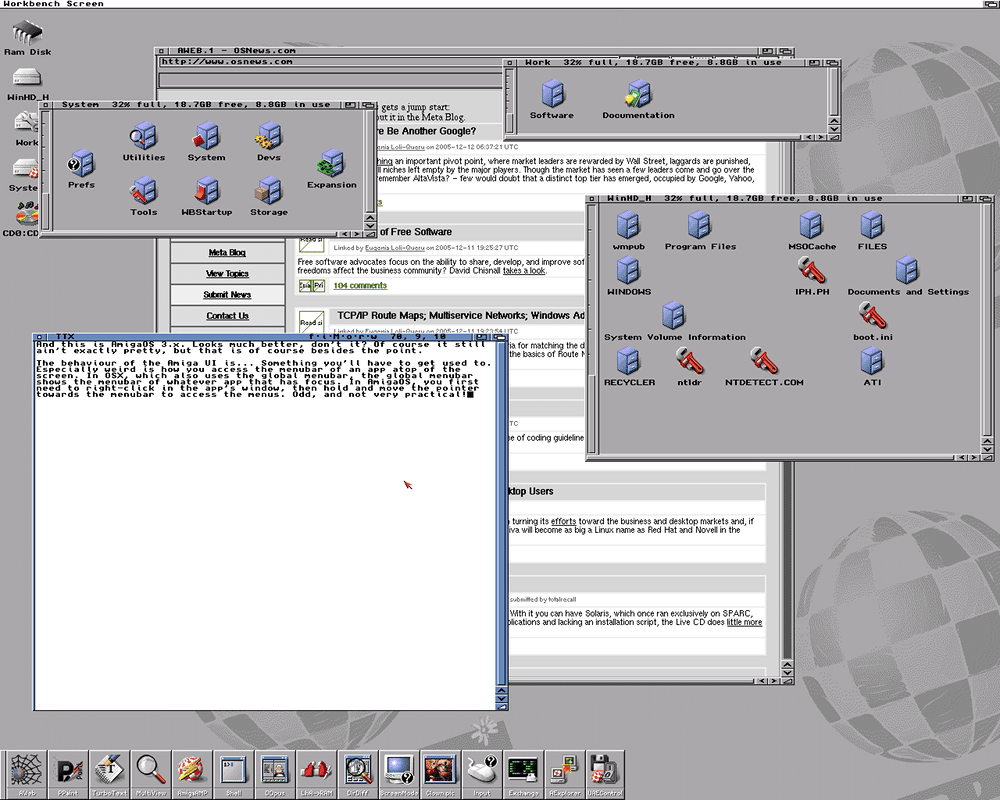Click the TTX window vertical scrollbar
The image size is (1000, 800).
click(501, 514)
